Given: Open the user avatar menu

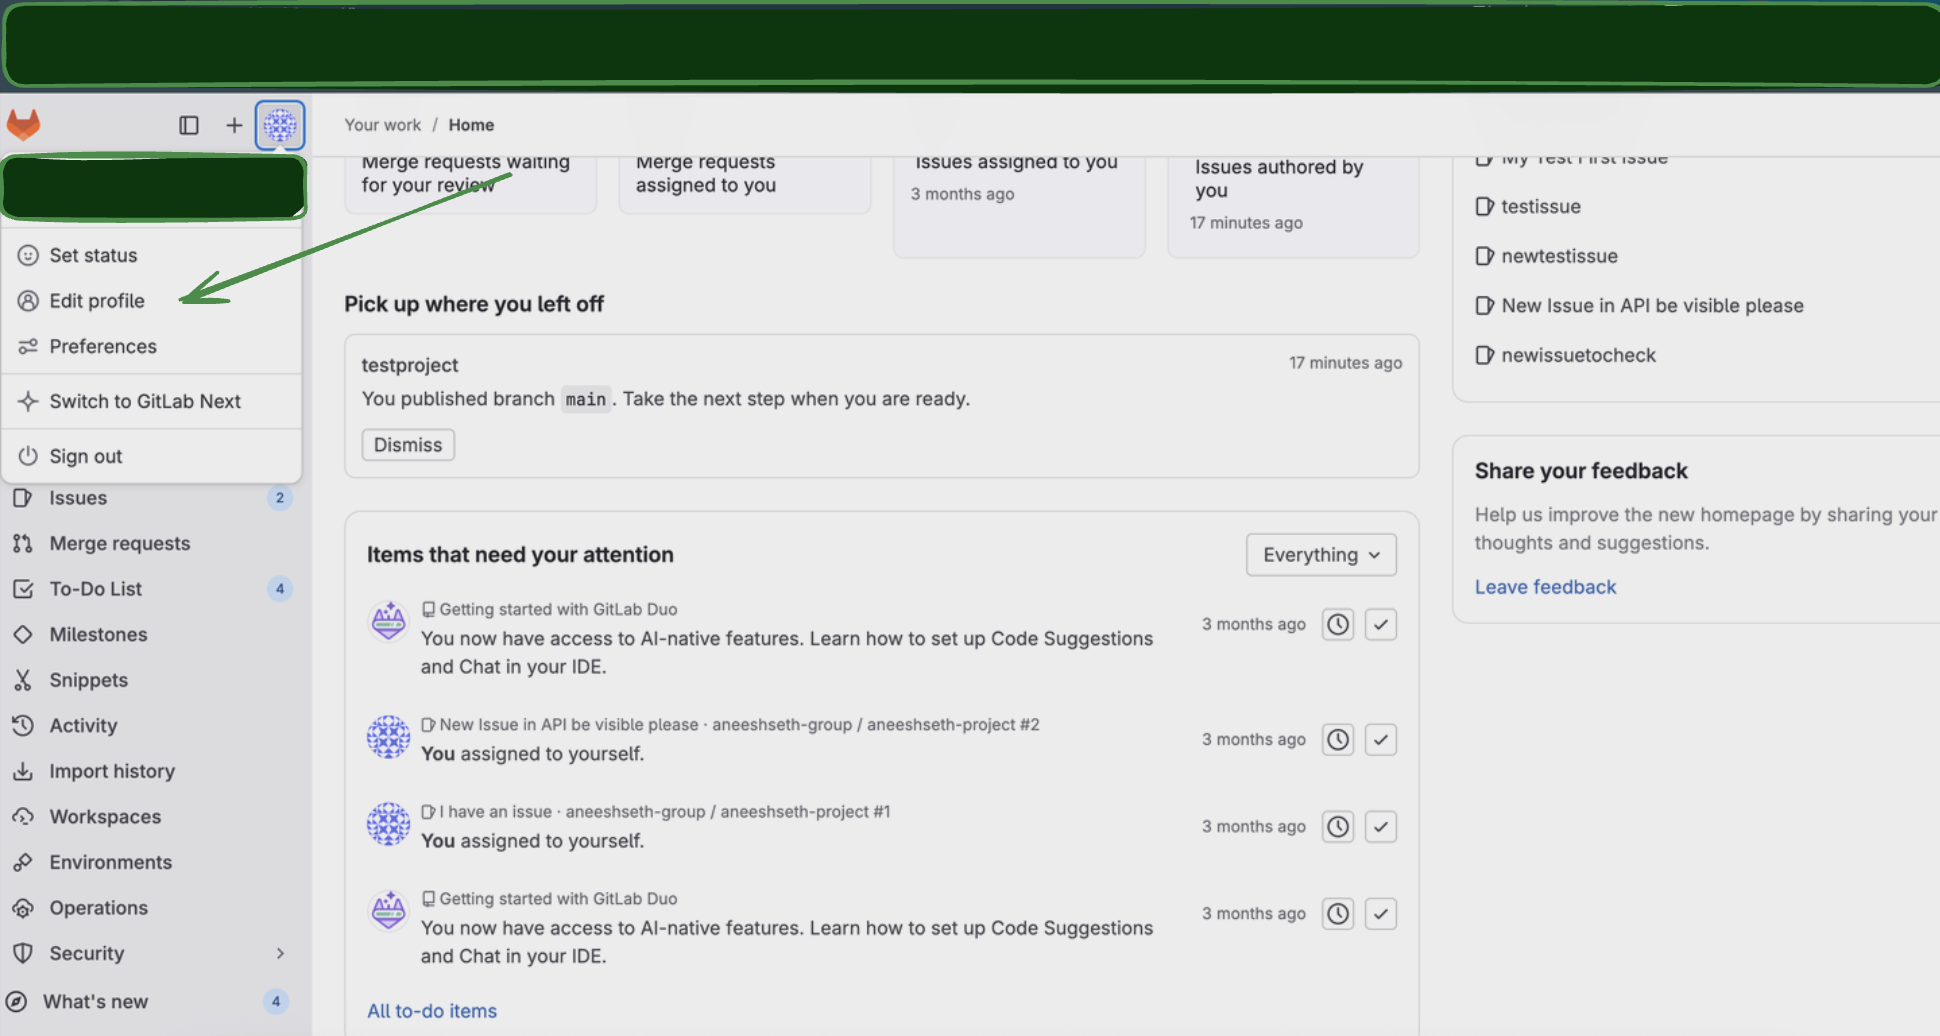Looking at the screenshot, I should pyautogui.click(x=280, y=125).
